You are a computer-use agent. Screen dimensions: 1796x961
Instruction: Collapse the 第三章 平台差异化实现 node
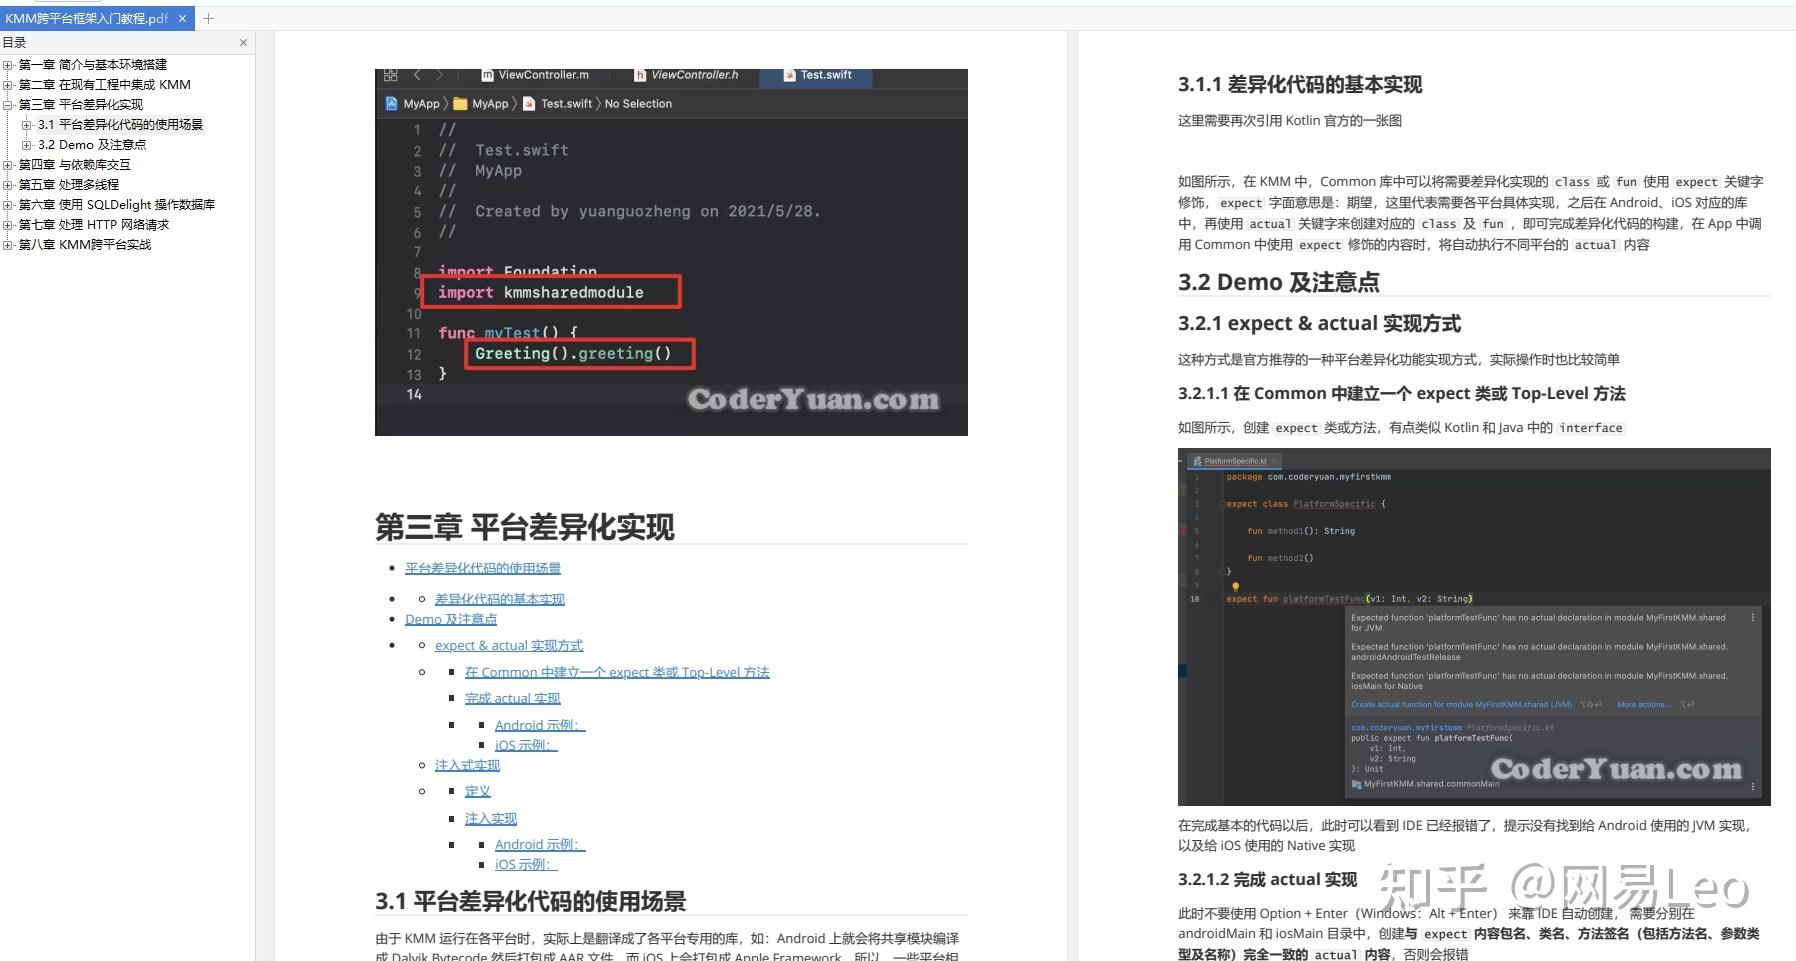point(8,105)
